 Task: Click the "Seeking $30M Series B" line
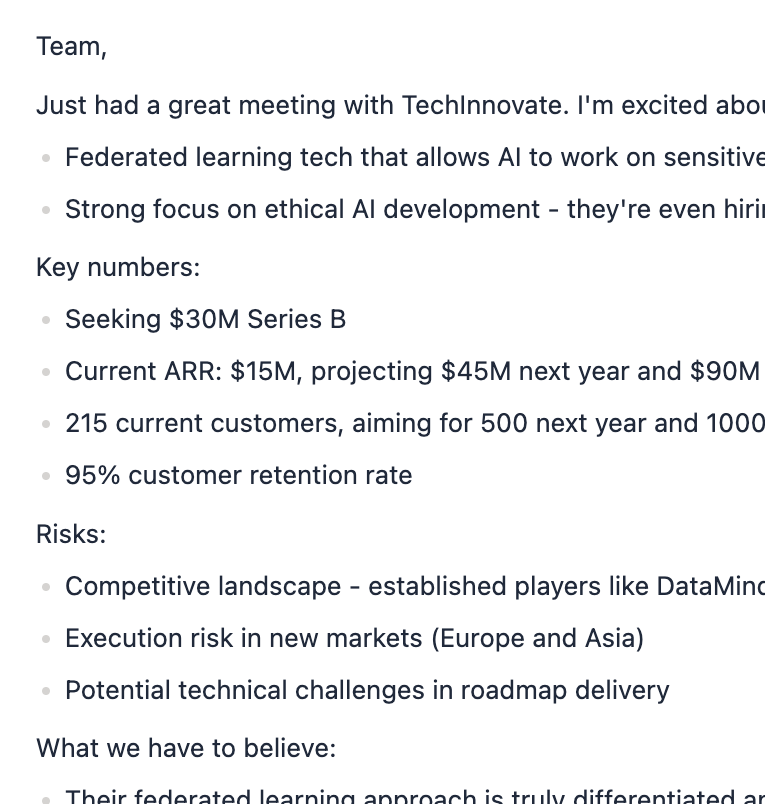[x=205, y=319]
